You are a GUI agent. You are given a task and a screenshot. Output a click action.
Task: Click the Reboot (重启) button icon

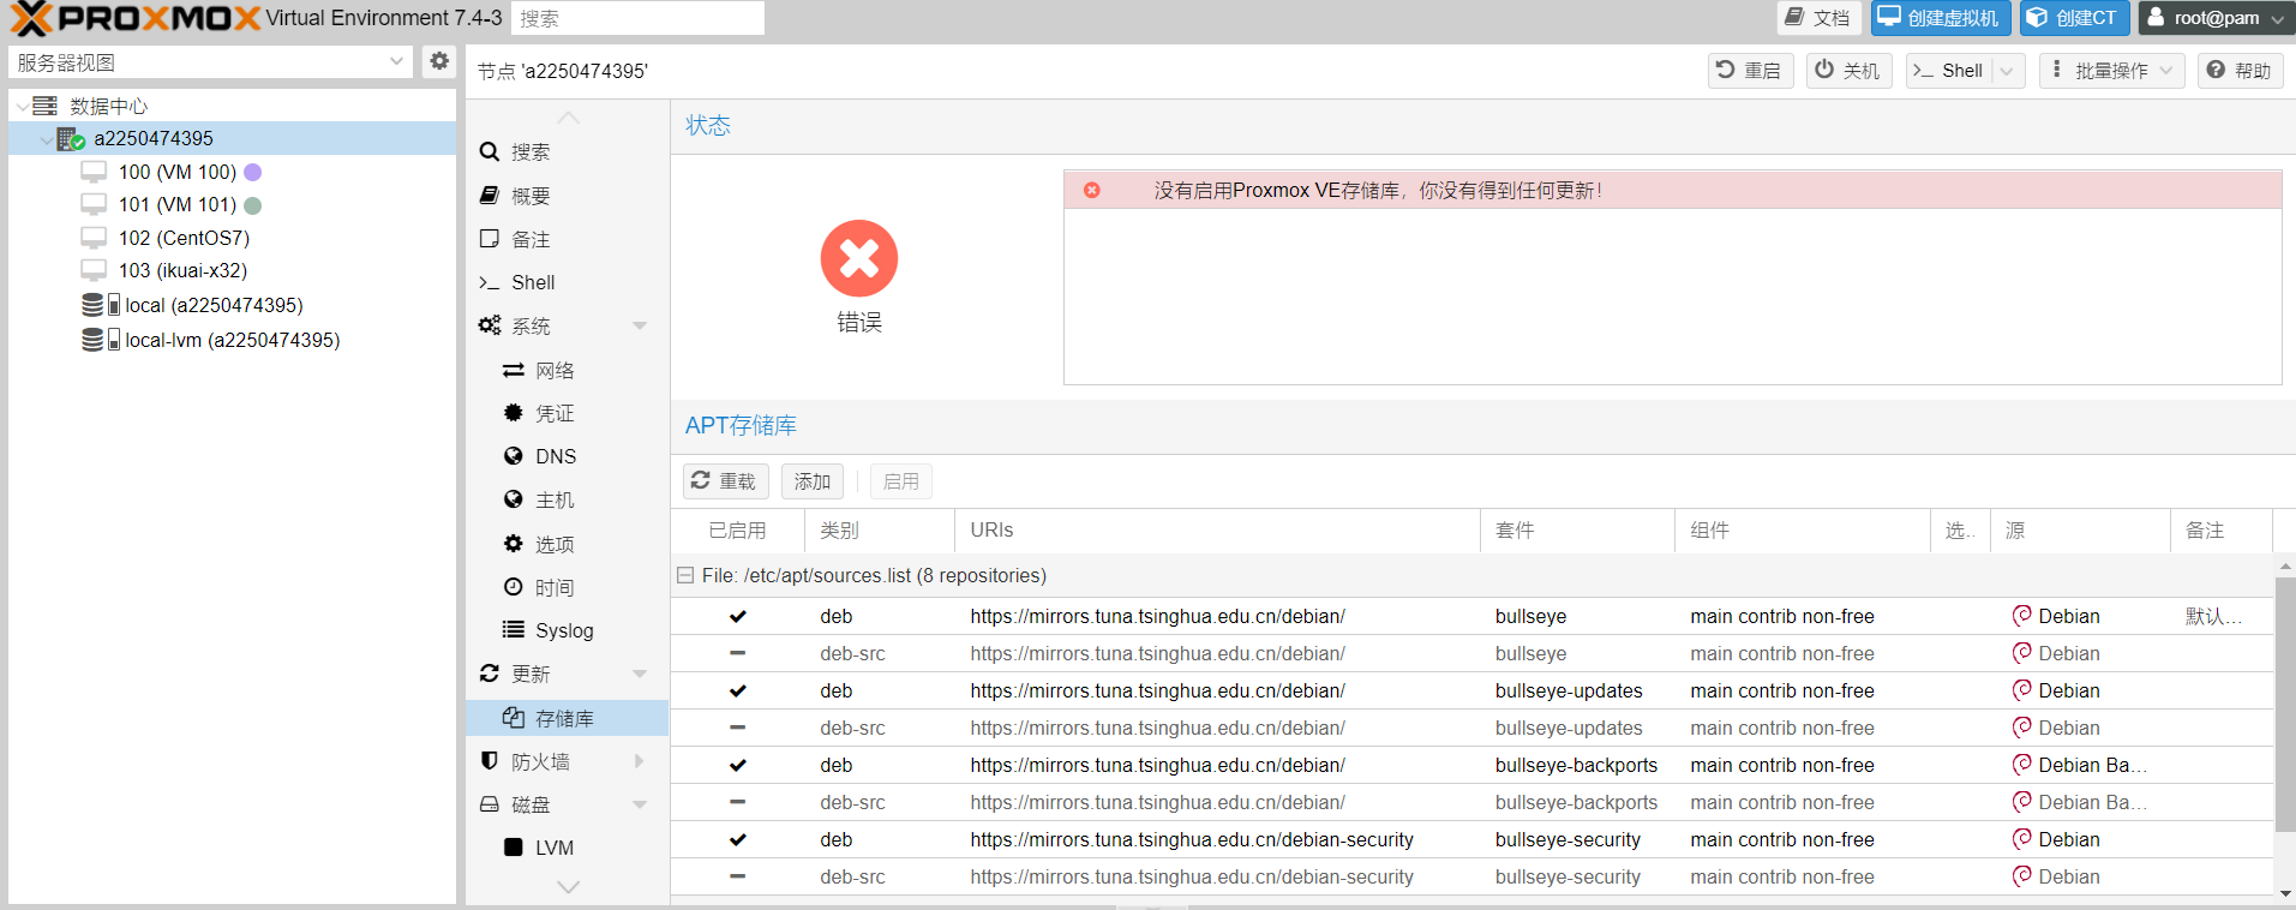pyautogui.click(x=1726, y=70)
